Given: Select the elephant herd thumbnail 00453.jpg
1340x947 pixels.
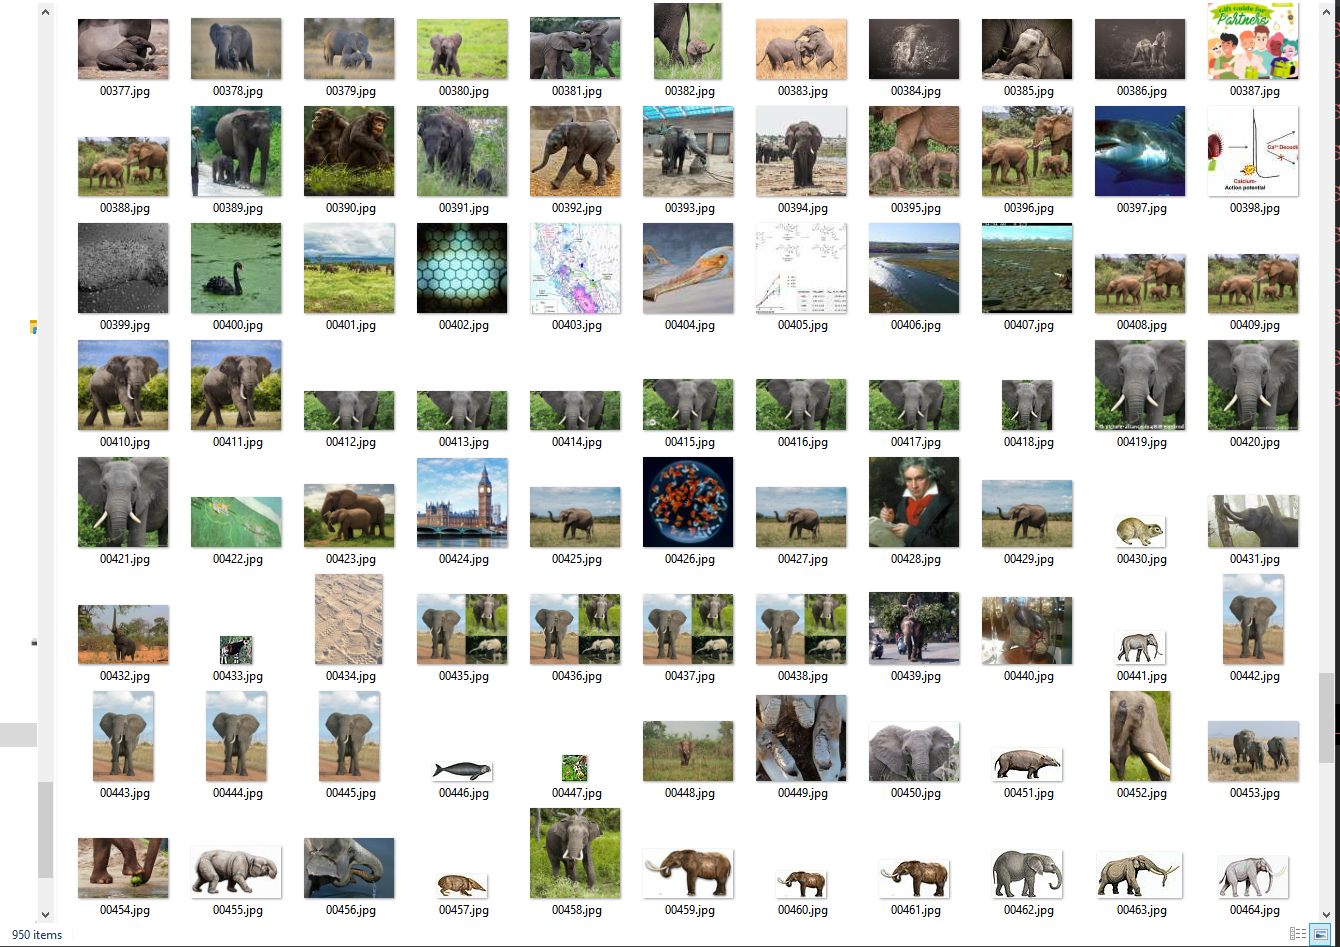Looking at the screenshot, I should coord(1253,751).
